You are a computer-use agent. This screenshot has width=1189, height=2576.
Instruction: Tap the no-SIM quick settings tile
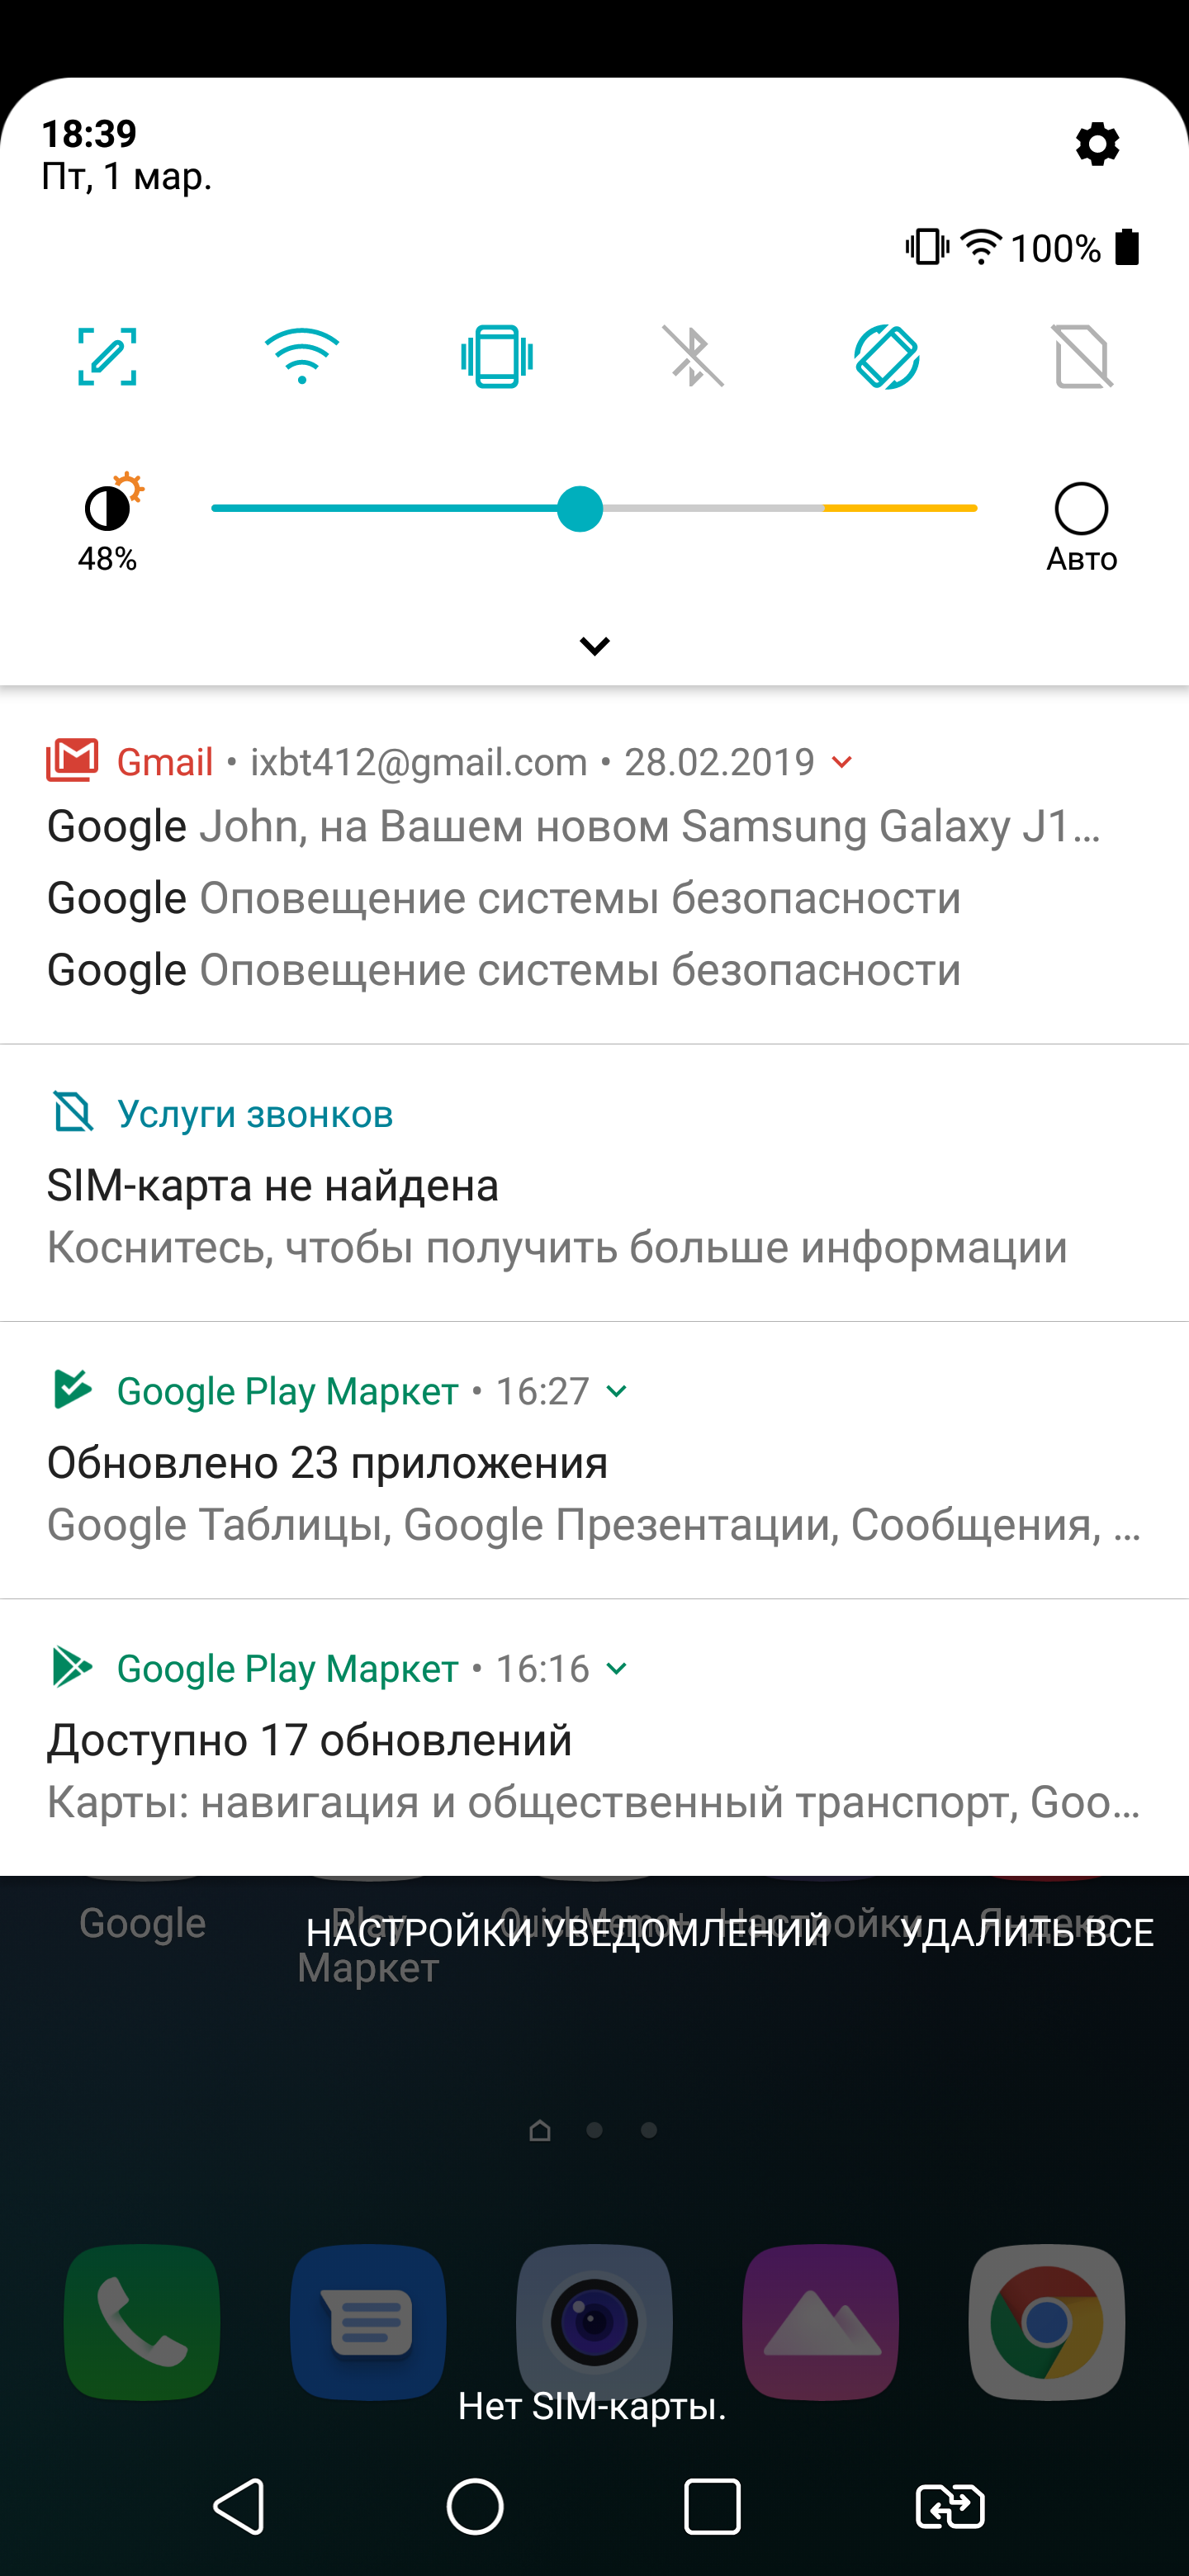pyautogui.click(x=1082, y=357)
